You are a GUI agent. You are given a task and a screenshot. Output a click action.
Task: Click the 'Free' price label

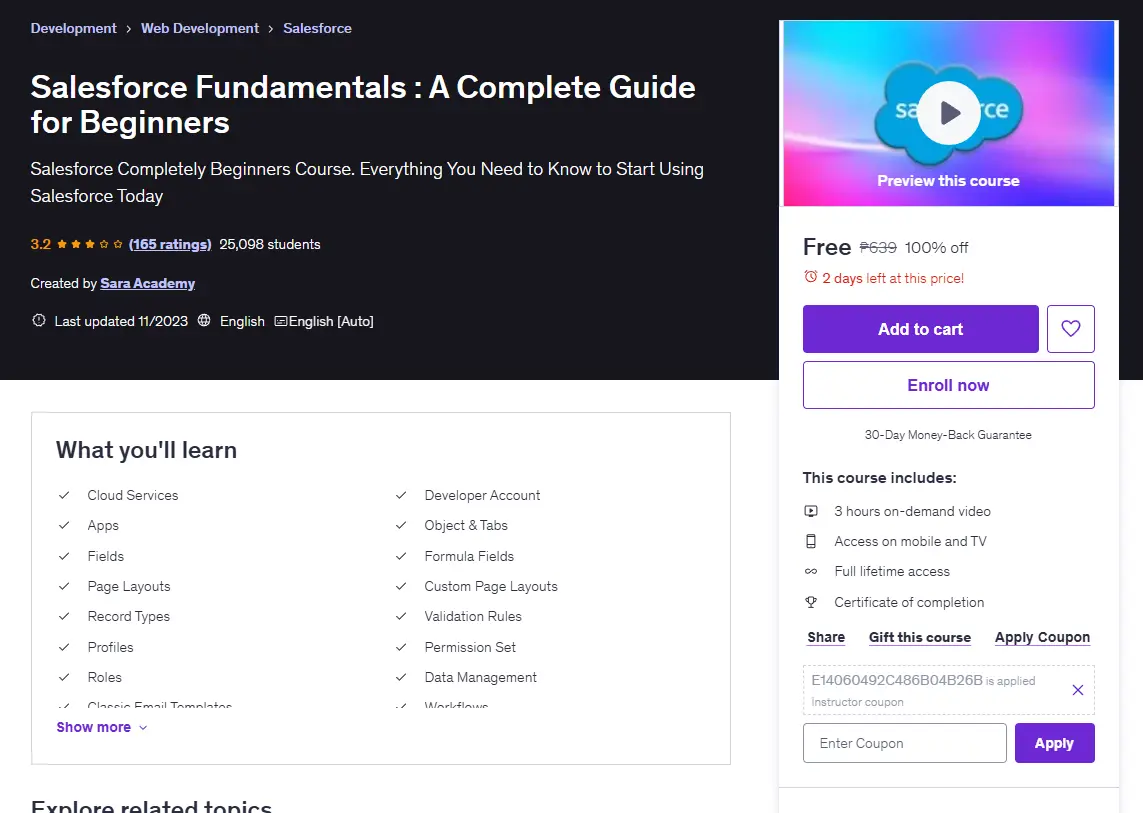pos(827,247)
